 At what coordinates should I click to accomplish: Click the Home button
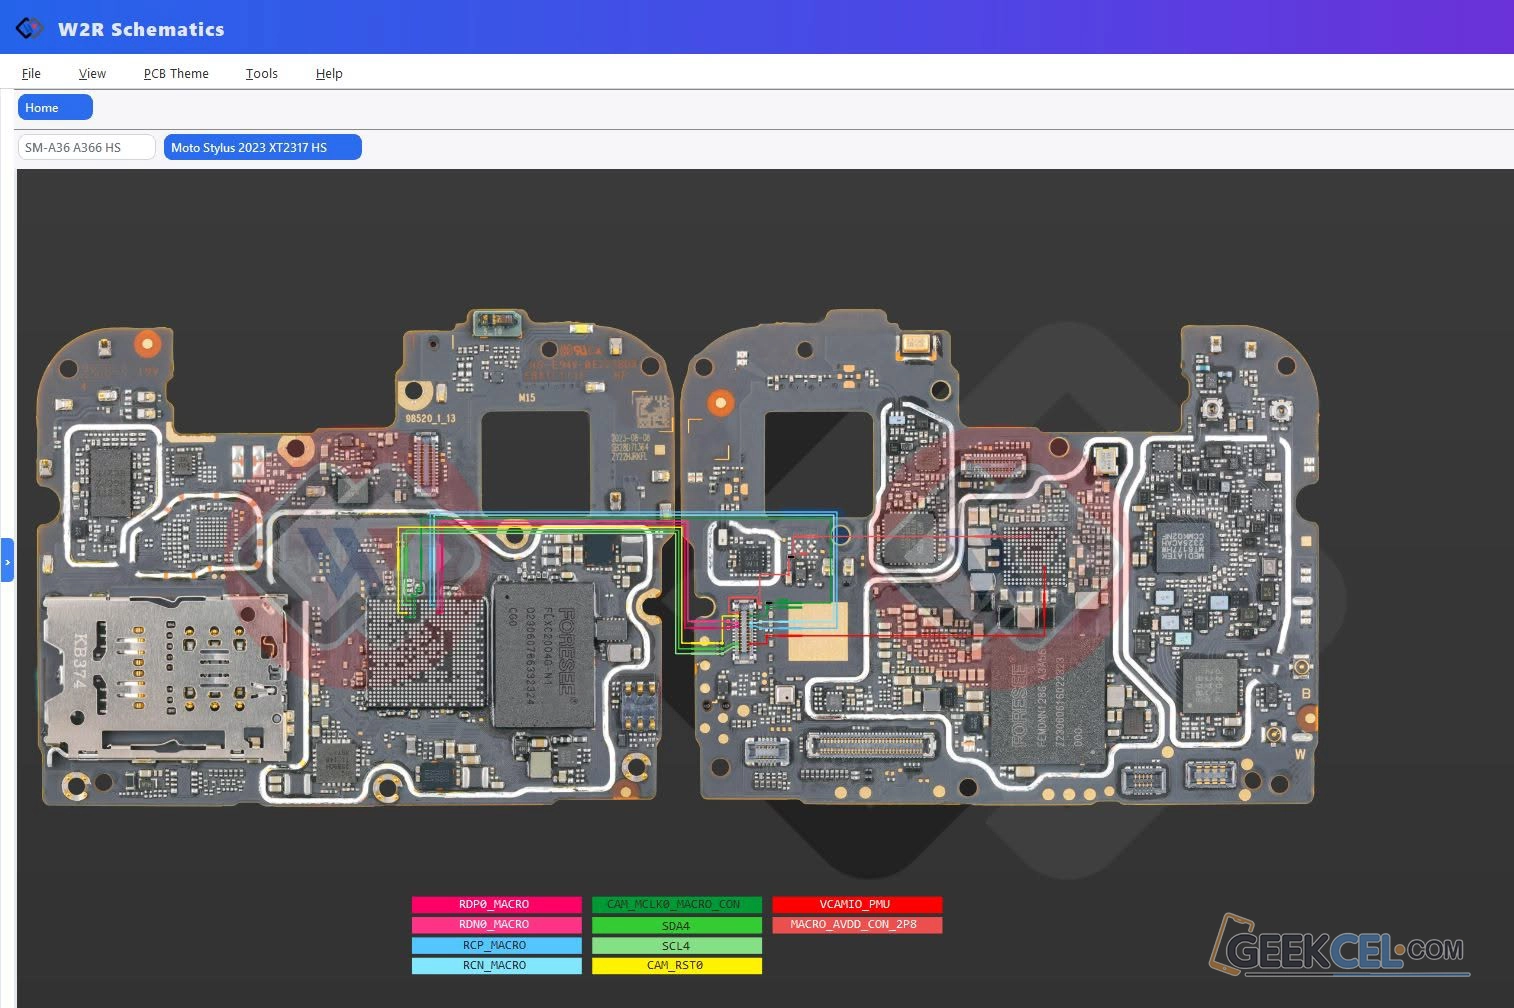click(55, 107)
